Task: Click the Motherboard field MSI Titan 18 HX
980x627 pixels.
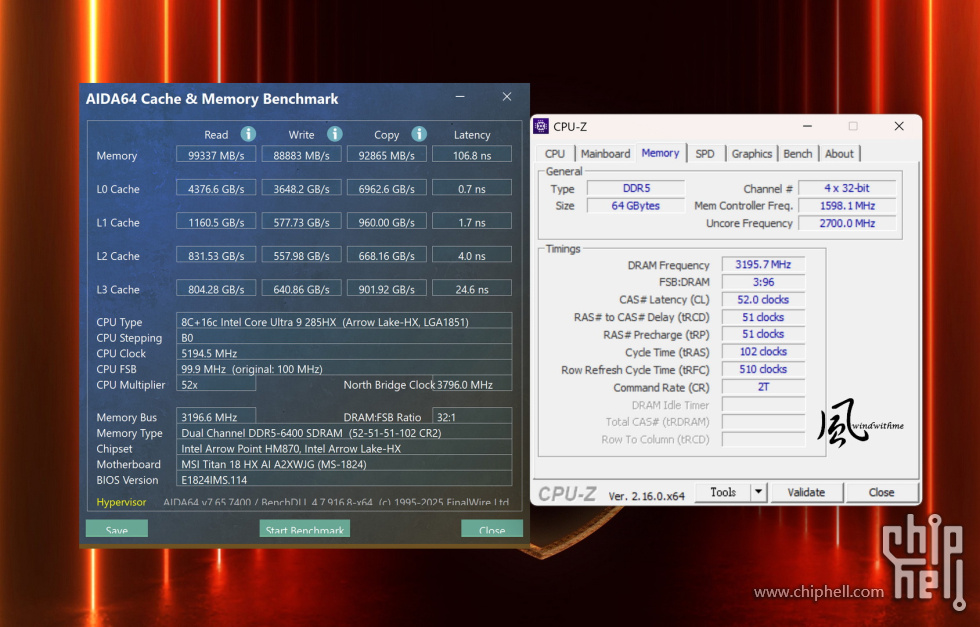Action: point(344,464)
